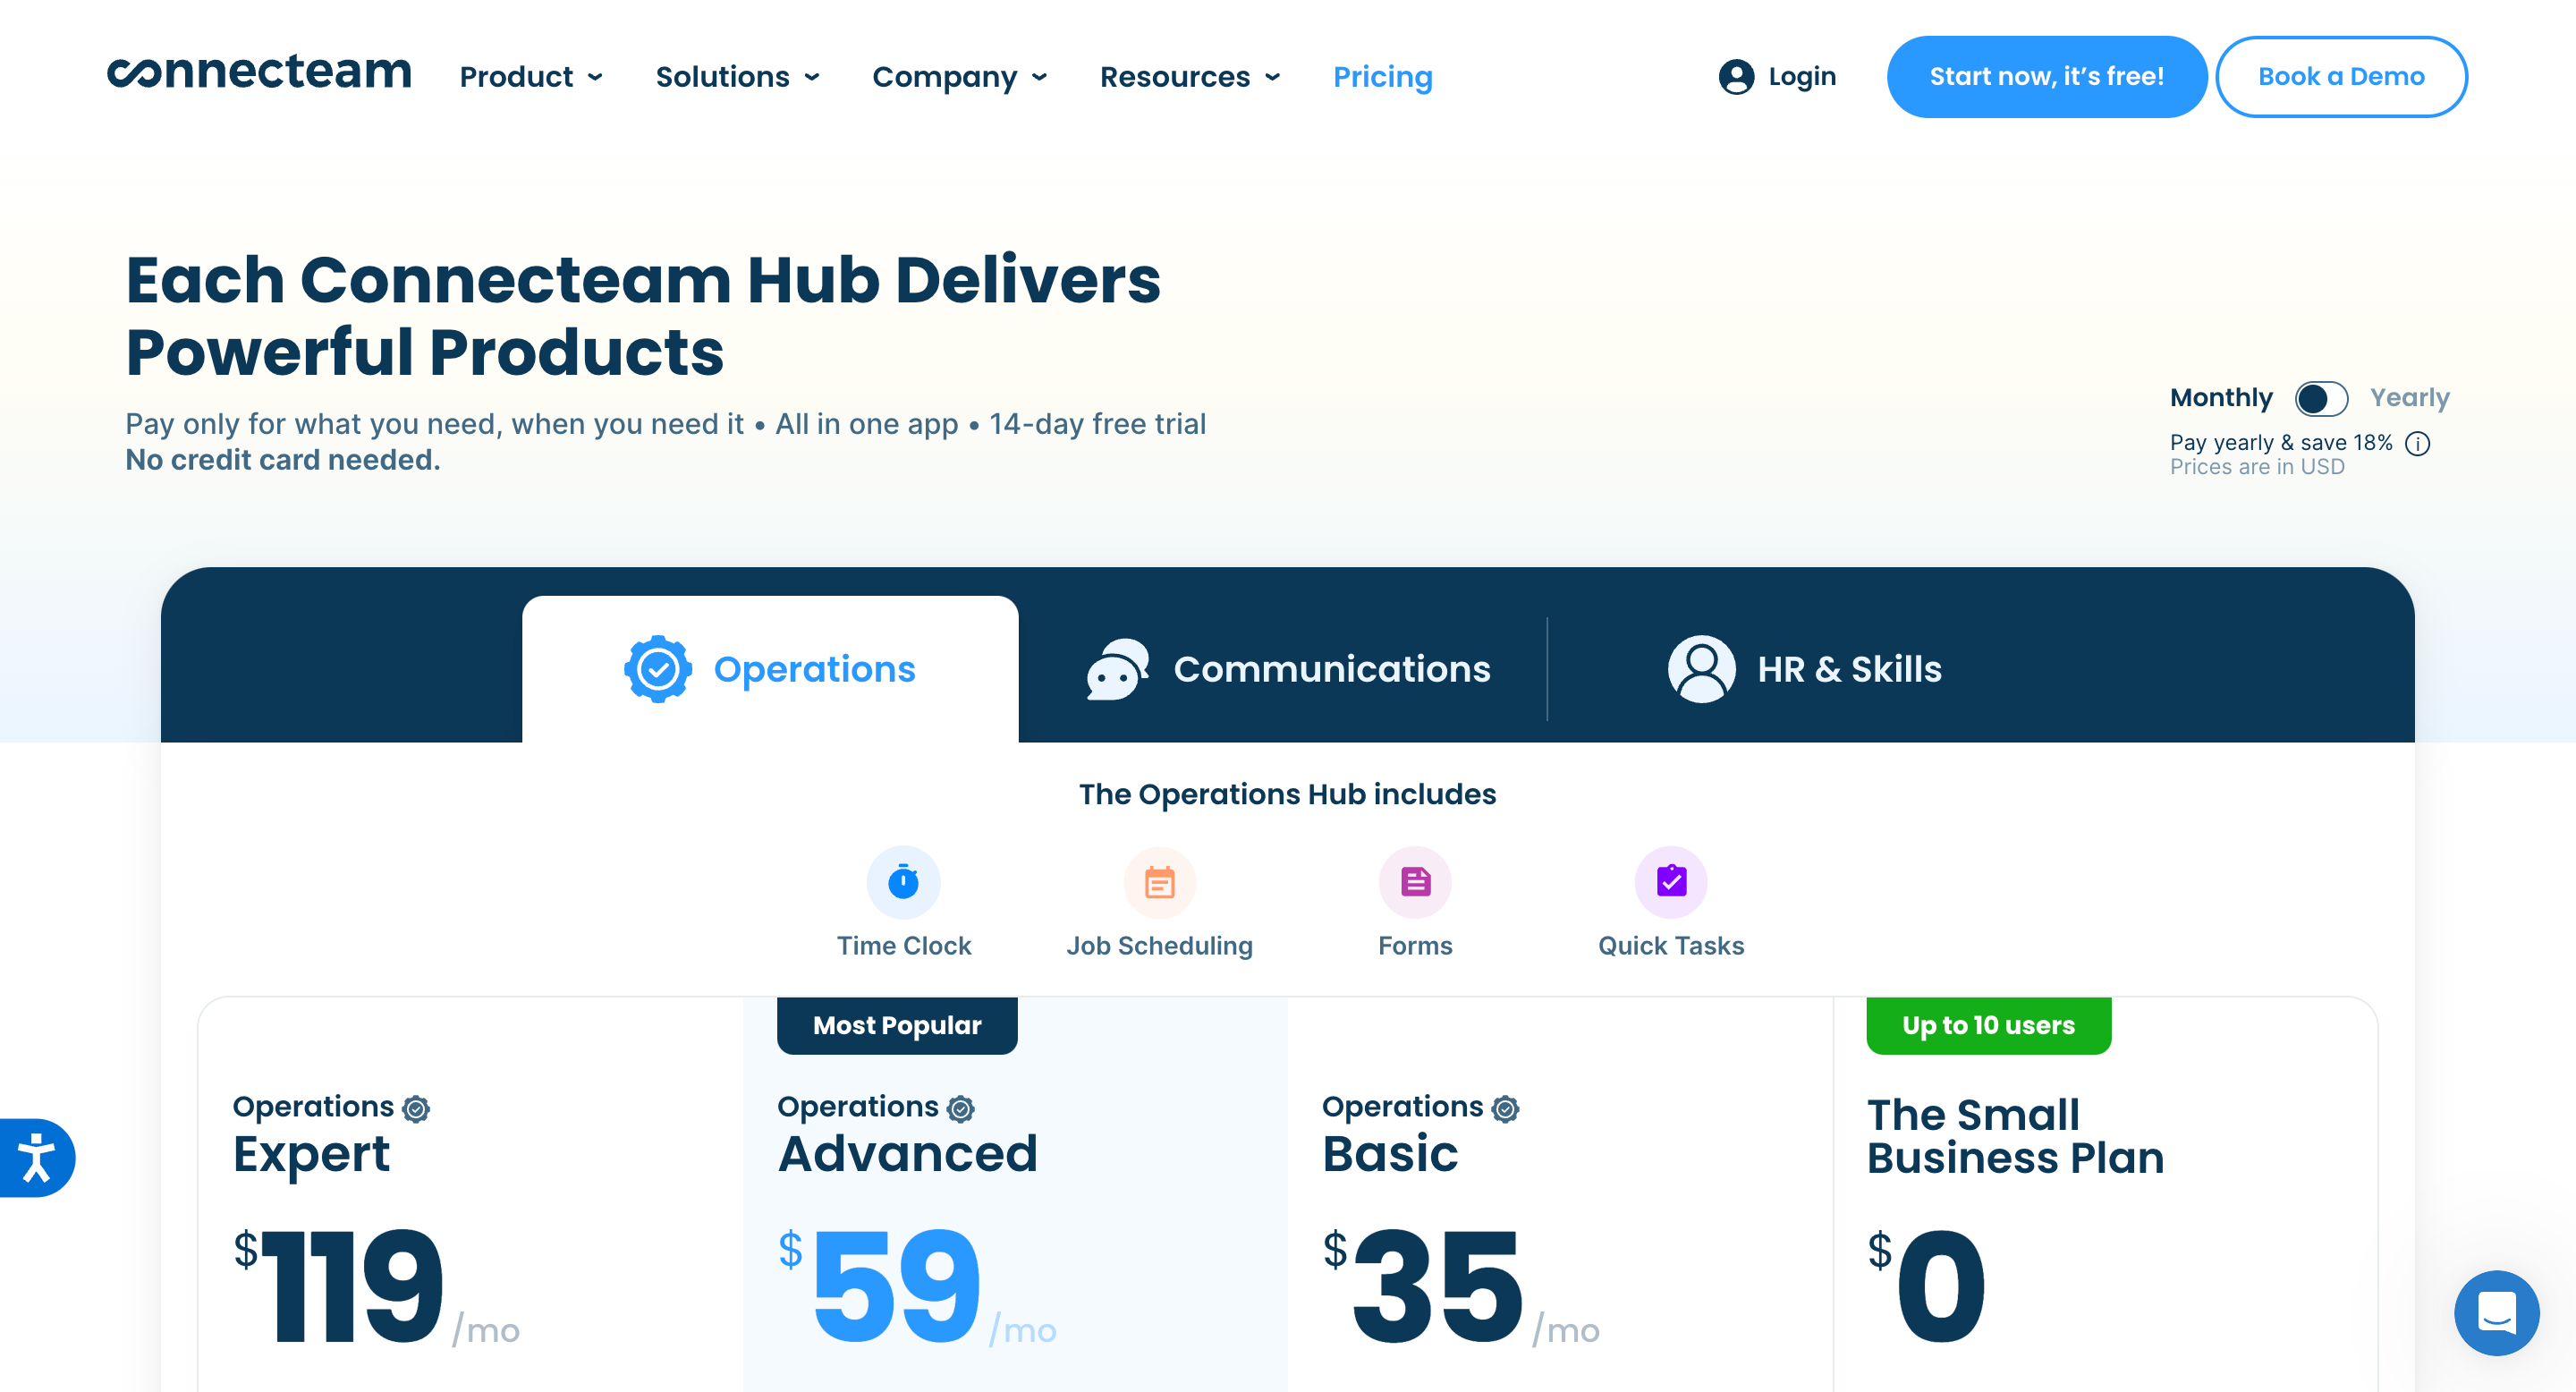Click the Book a Demo button
2576x1392 pixels.
tap(2341, 77)
